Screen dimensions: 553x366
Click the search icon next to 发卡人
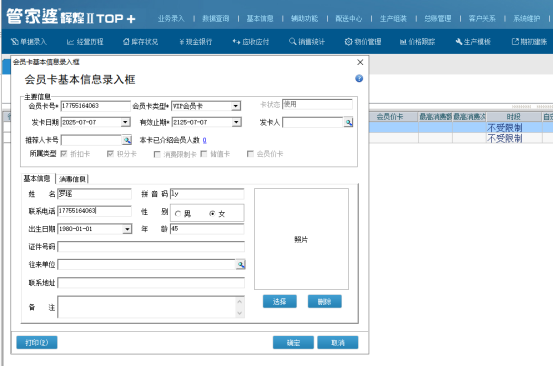pos(348,122)
